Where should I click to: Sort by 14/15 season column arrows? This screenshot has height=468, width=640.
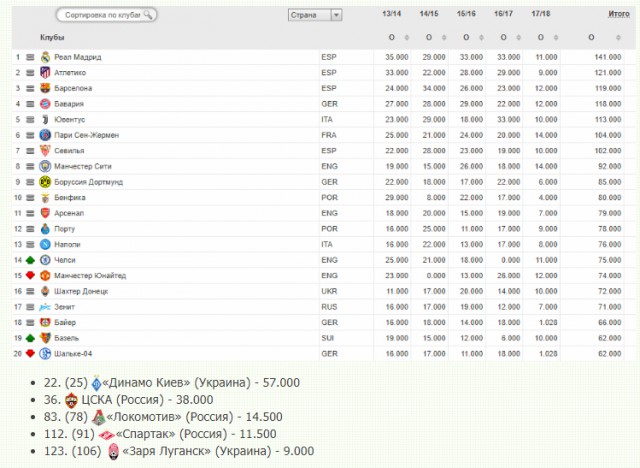pyautogui.click(x=444, y=38)
